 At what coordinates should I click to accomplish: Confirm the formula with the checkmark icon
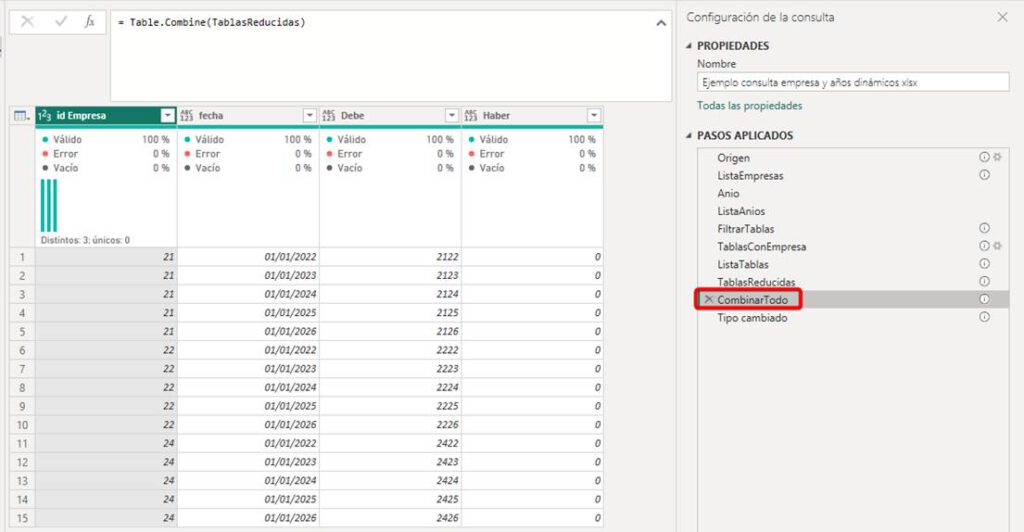point(59,21)
